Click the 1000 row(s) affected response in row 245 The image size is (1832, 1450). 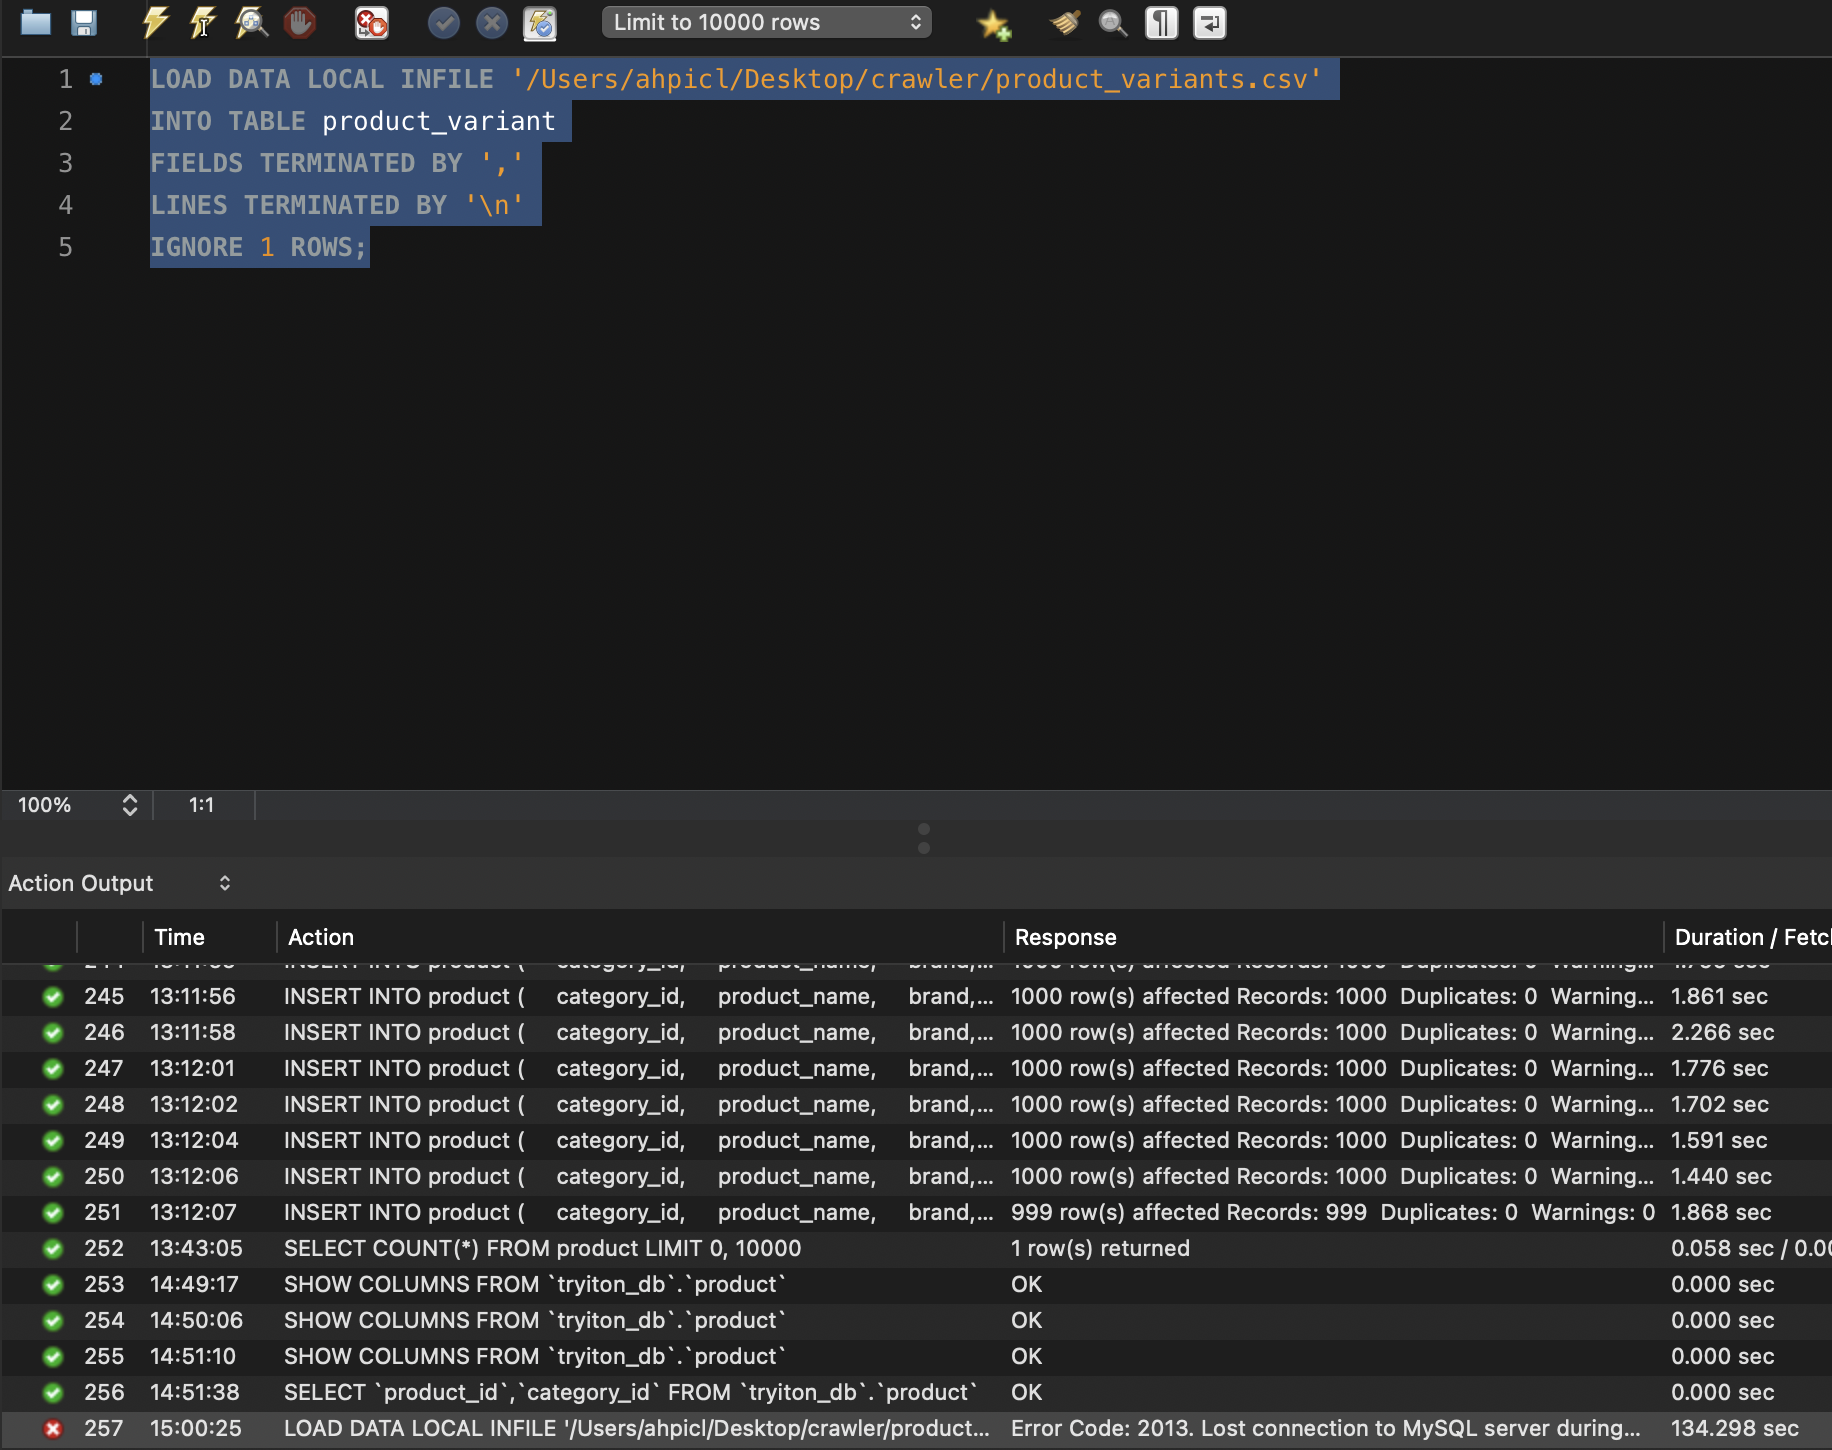coord(1332,996)
